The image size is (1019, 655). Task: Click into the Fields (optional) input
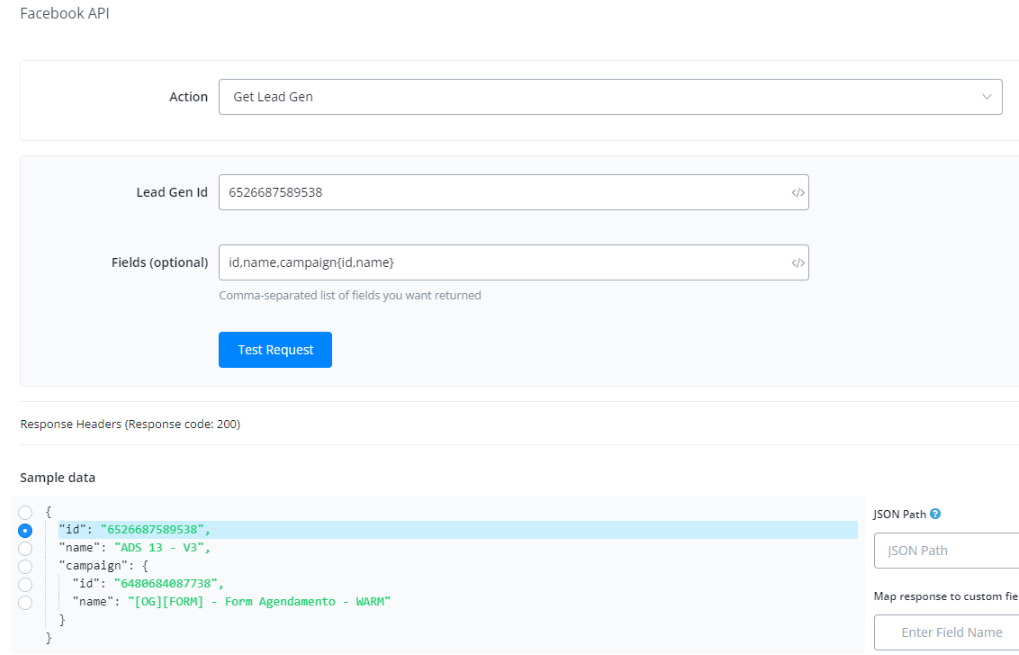point(500,263)
